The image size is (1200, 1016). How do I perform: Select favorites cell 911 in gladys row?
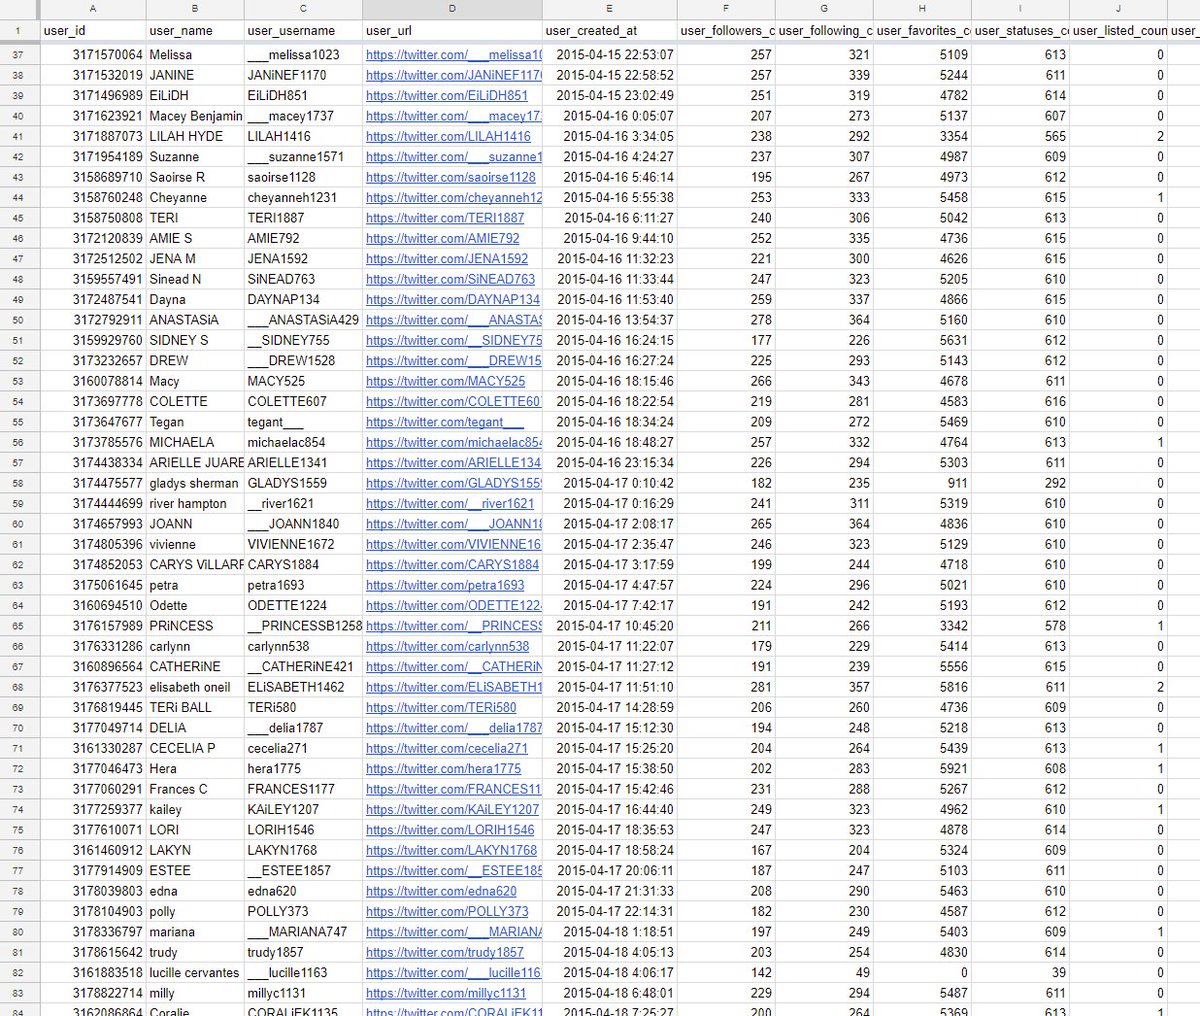(922, 483)
